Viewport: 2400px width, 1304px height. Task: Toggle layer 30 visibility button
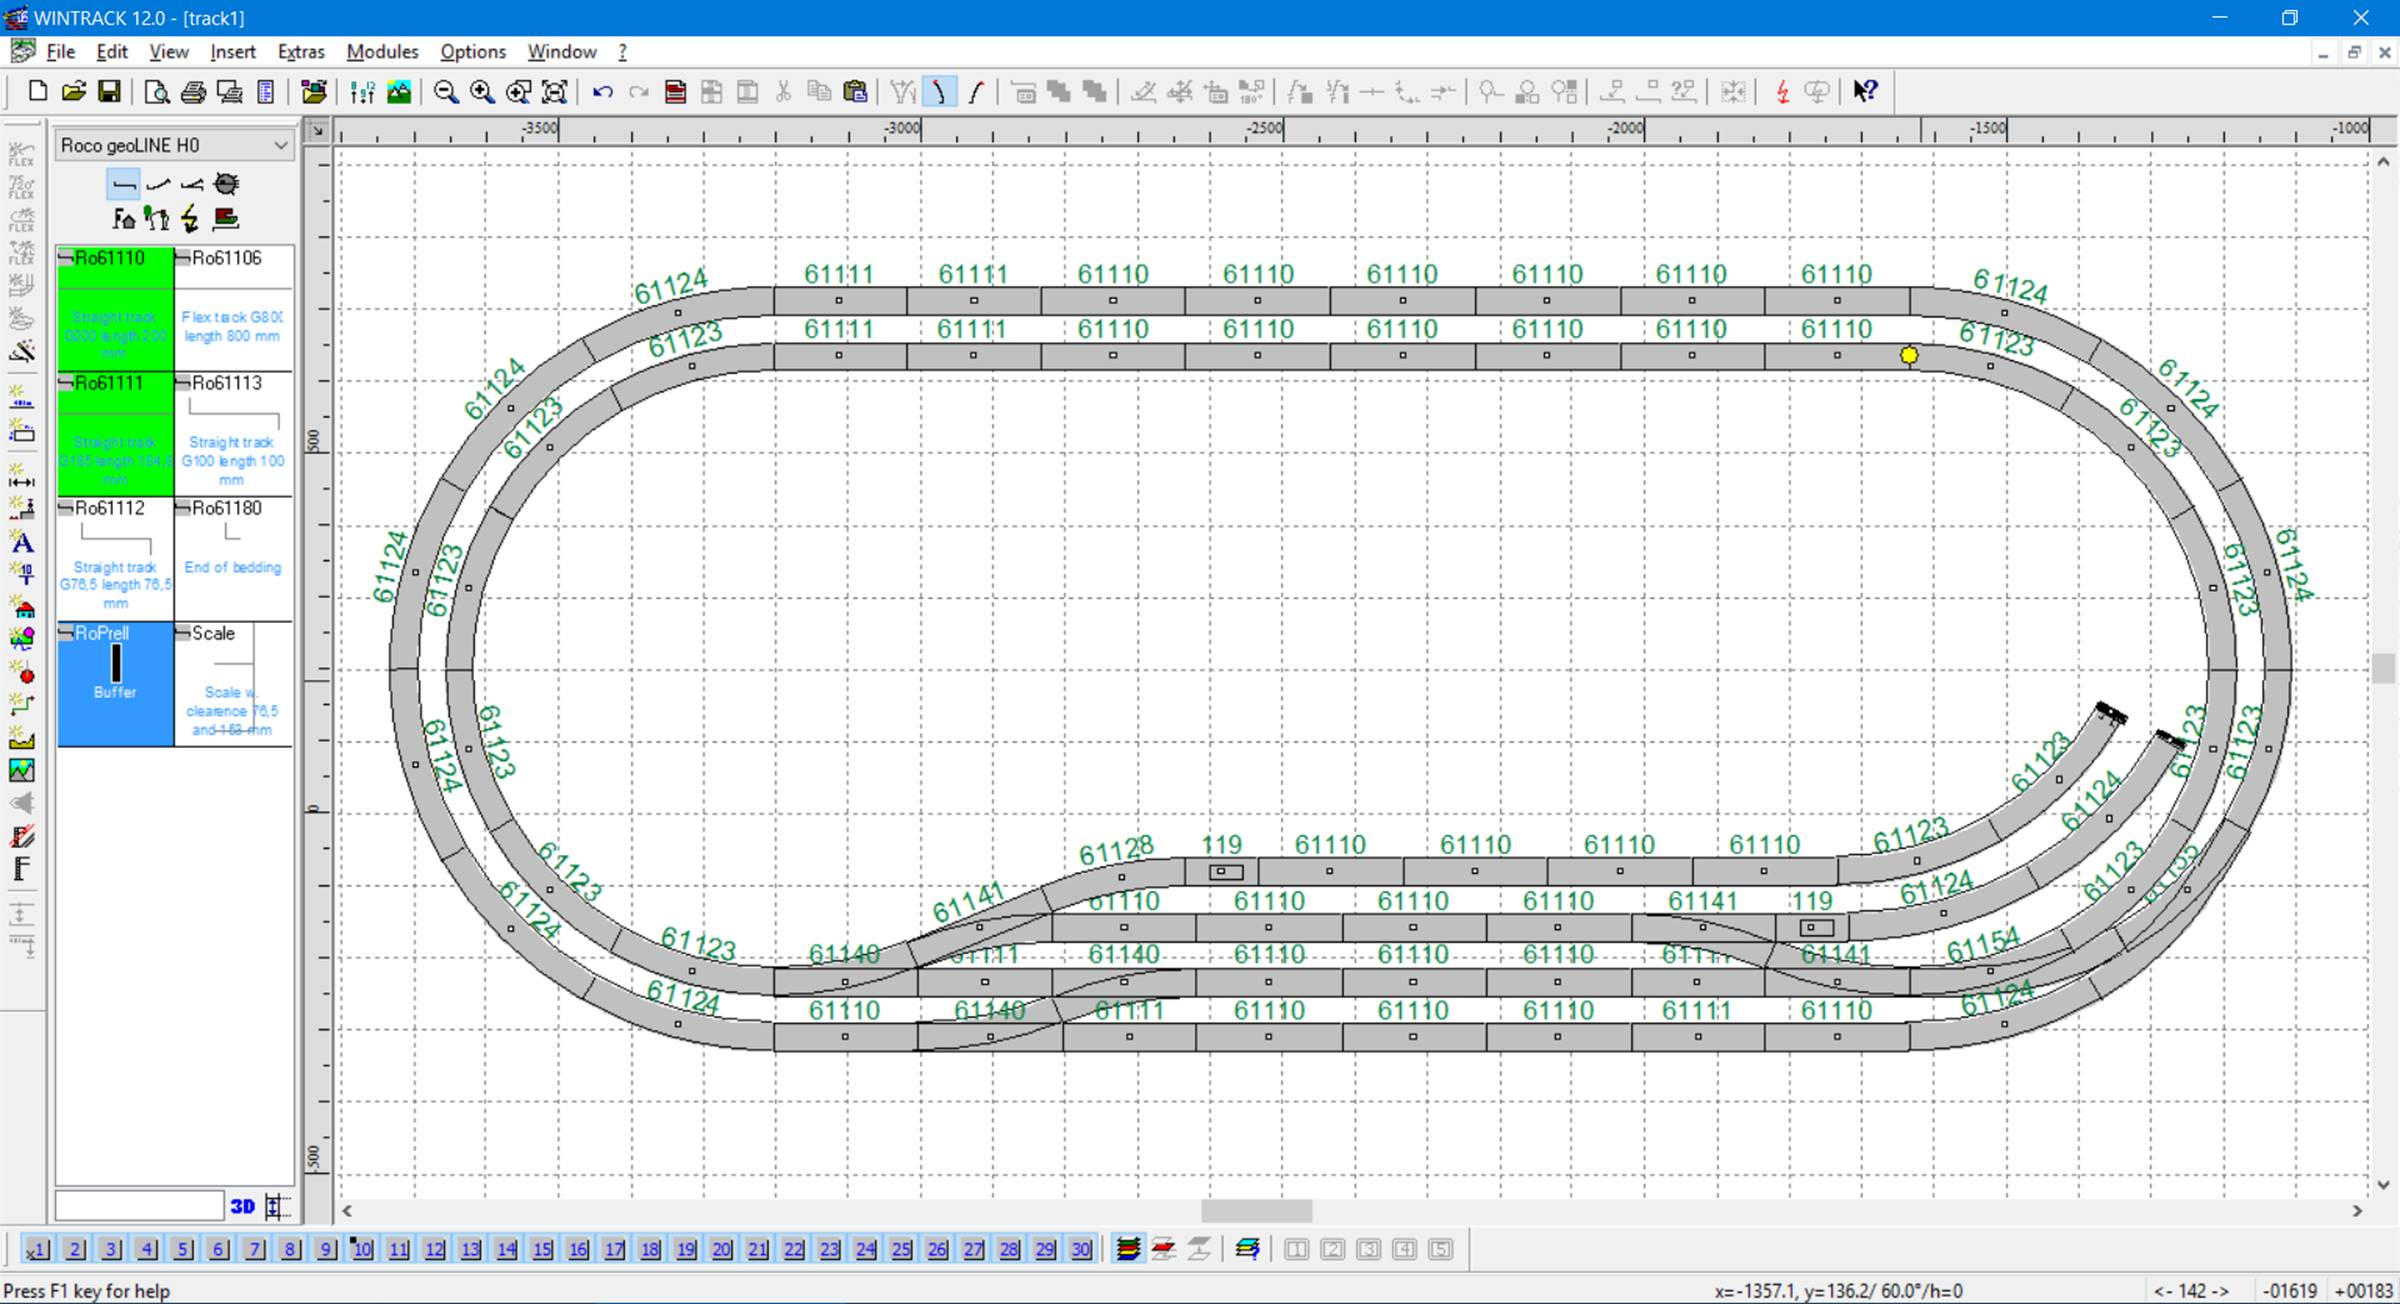coord(1081,1249)
